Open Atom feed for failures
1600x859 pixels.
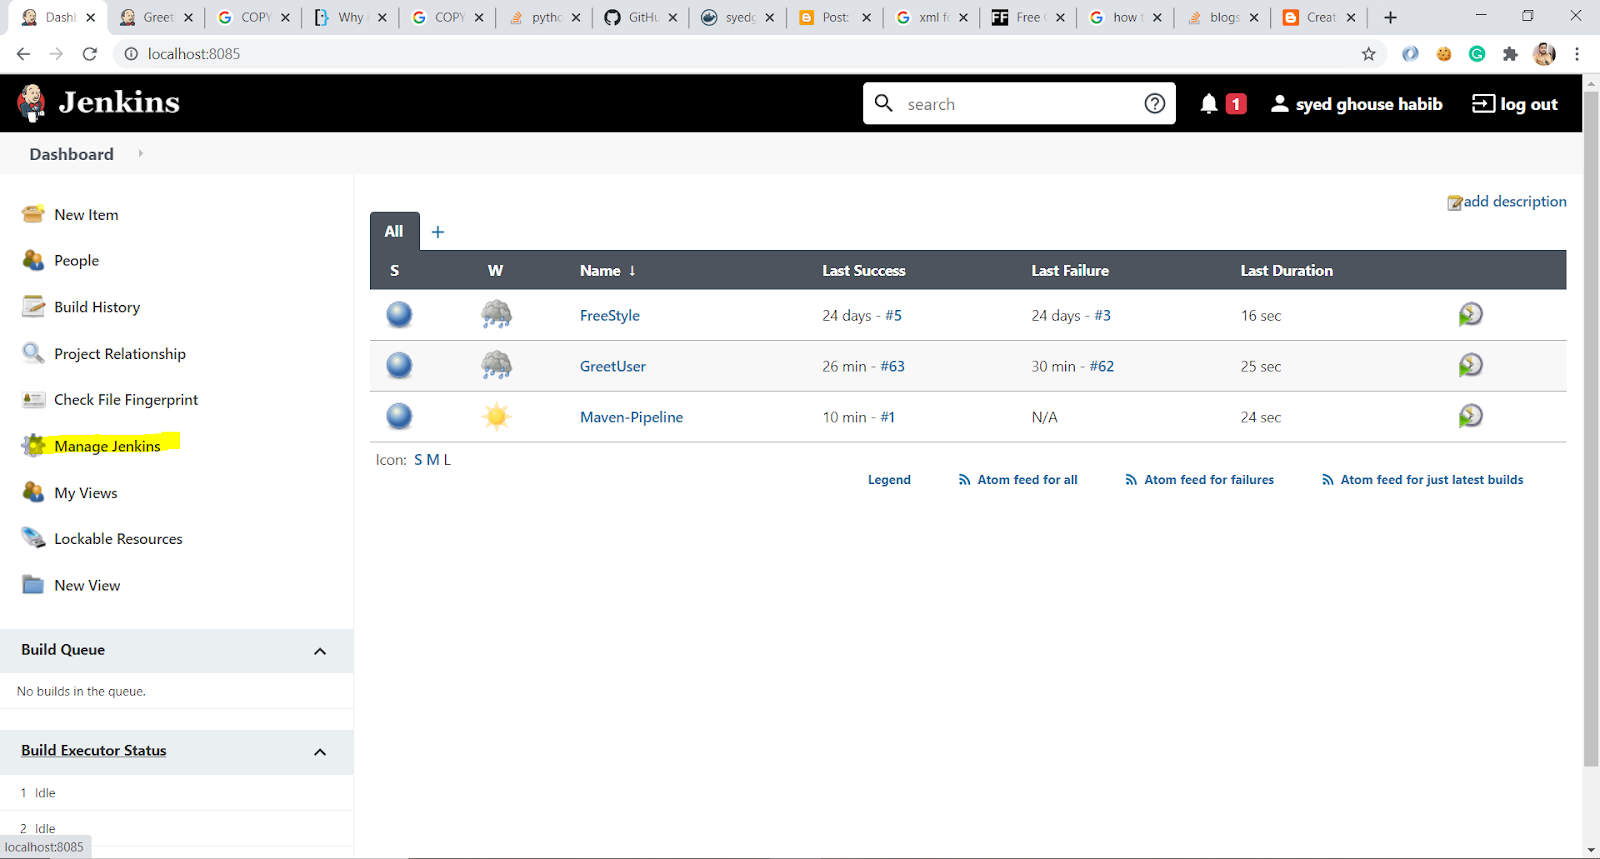click(1200, 480)
